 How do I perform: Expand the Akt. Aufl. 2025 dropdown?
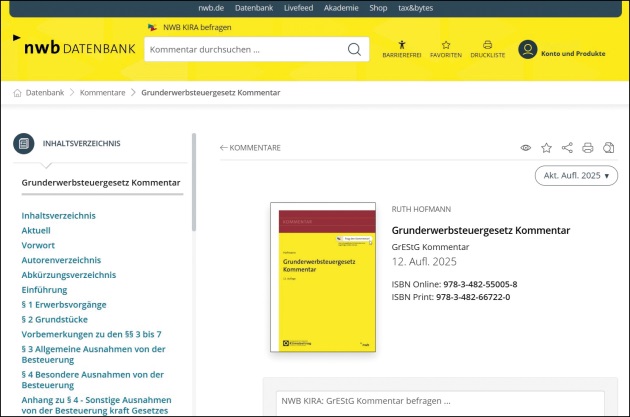pos(575,176)
